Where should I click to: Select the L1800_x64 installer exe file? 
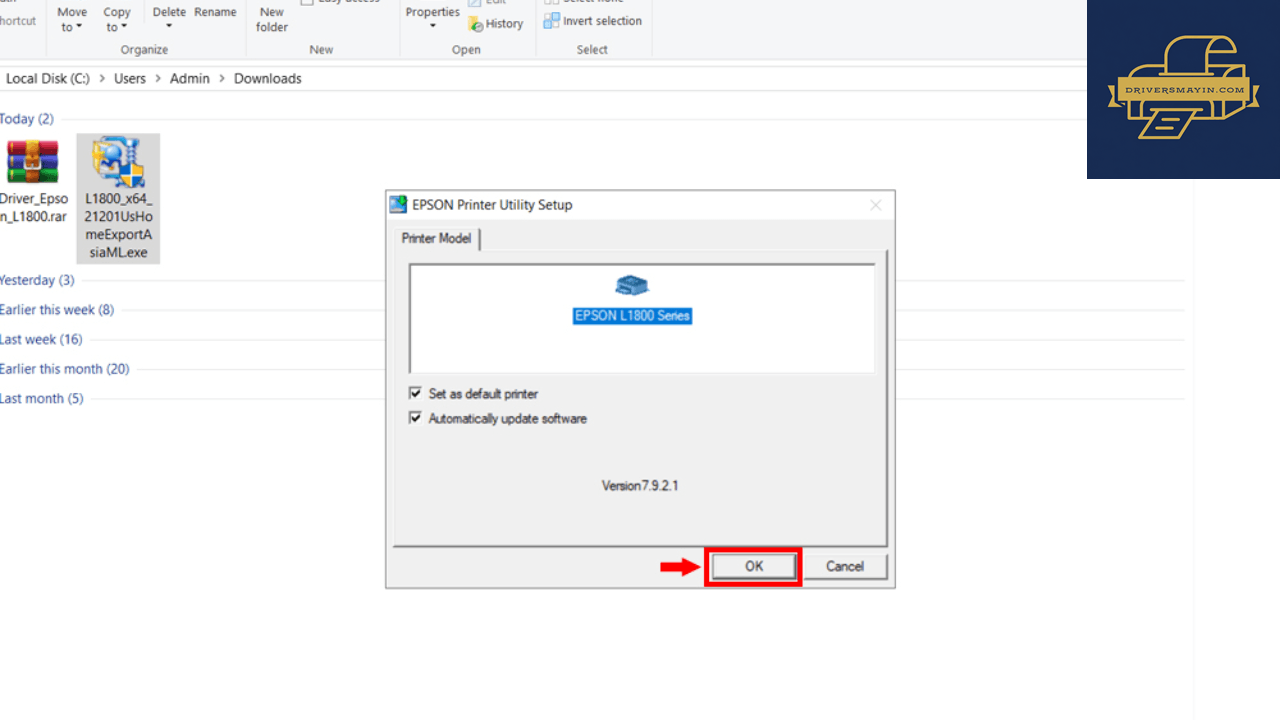pyautogui.click(x=117, y=198)
